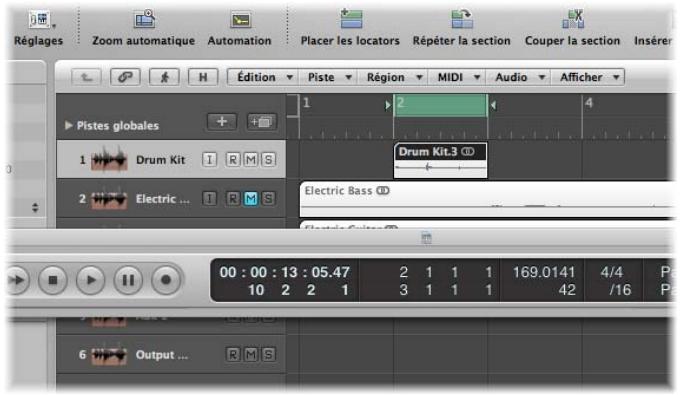Click the /16 division value
The image size is (682, 395).
coord(620,290)
